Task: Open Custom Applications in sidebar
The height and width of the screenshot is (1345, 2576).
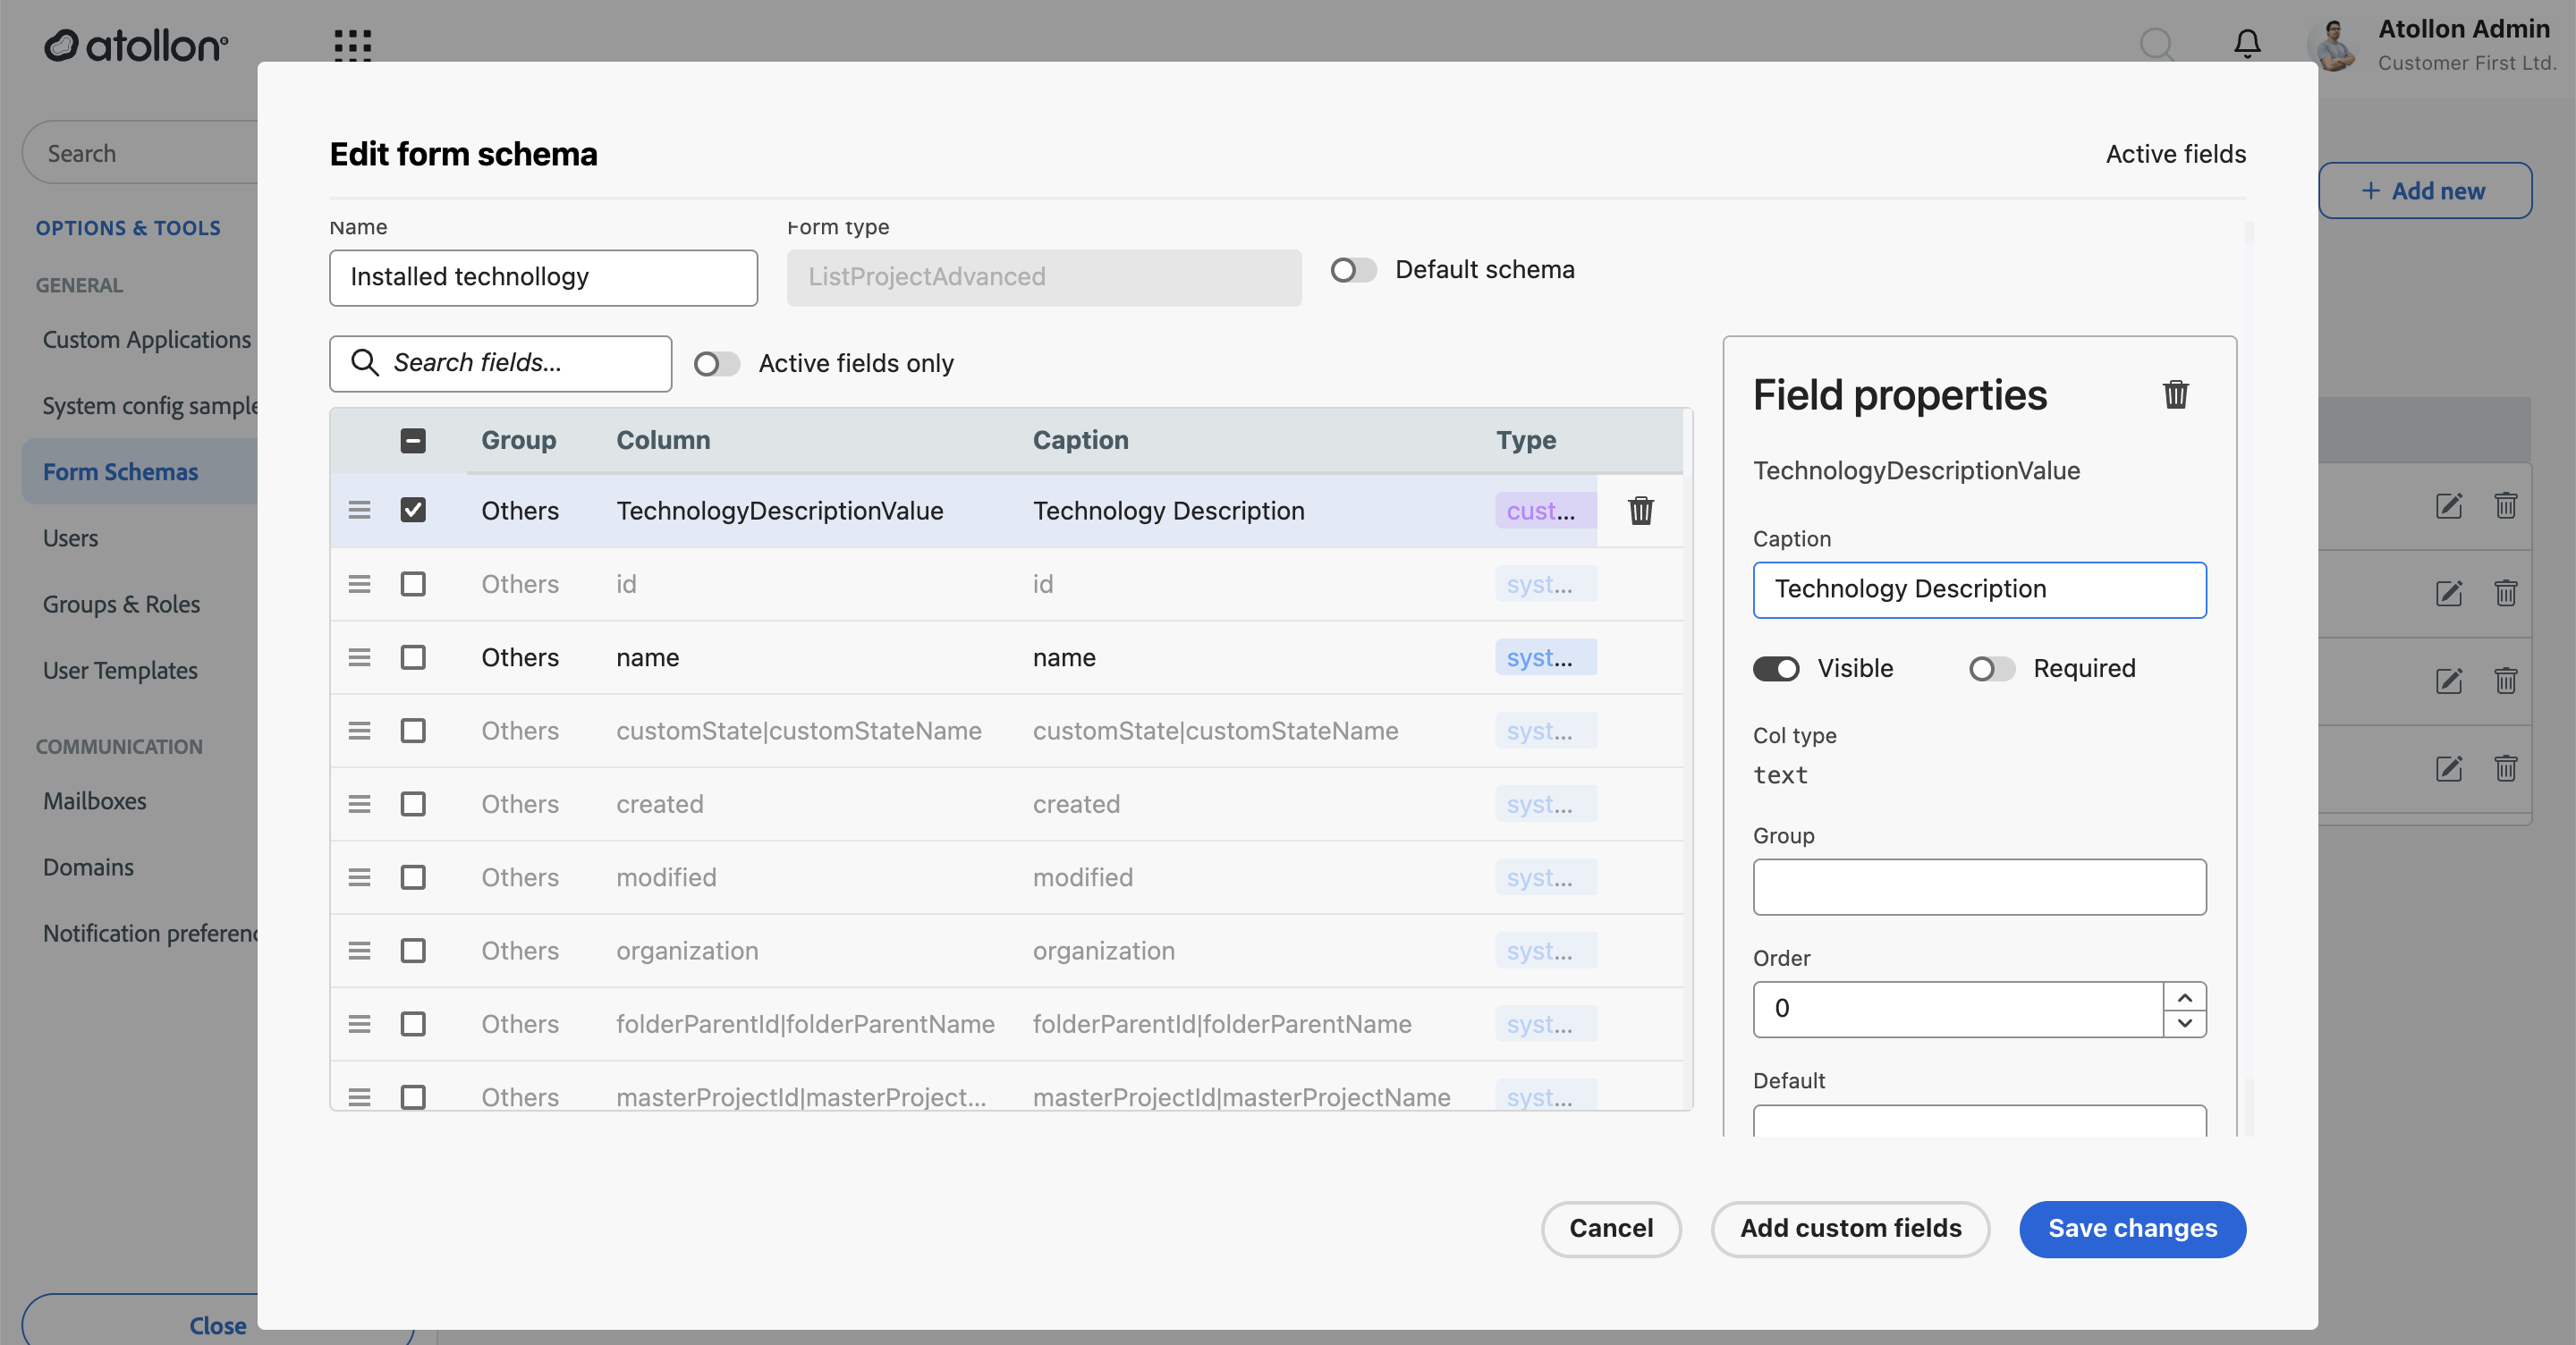Action: (x=147, y=340)
